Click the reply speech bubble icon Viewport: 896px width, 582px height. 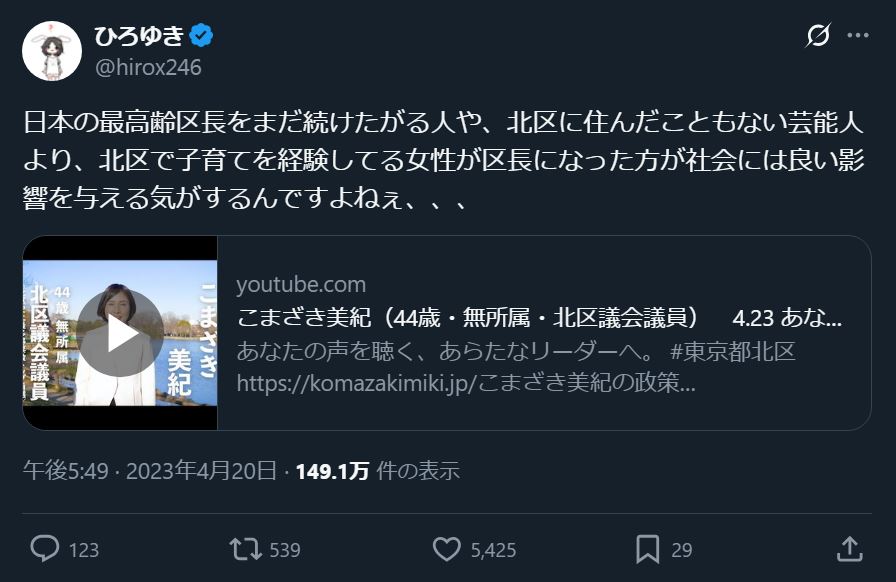45,549
